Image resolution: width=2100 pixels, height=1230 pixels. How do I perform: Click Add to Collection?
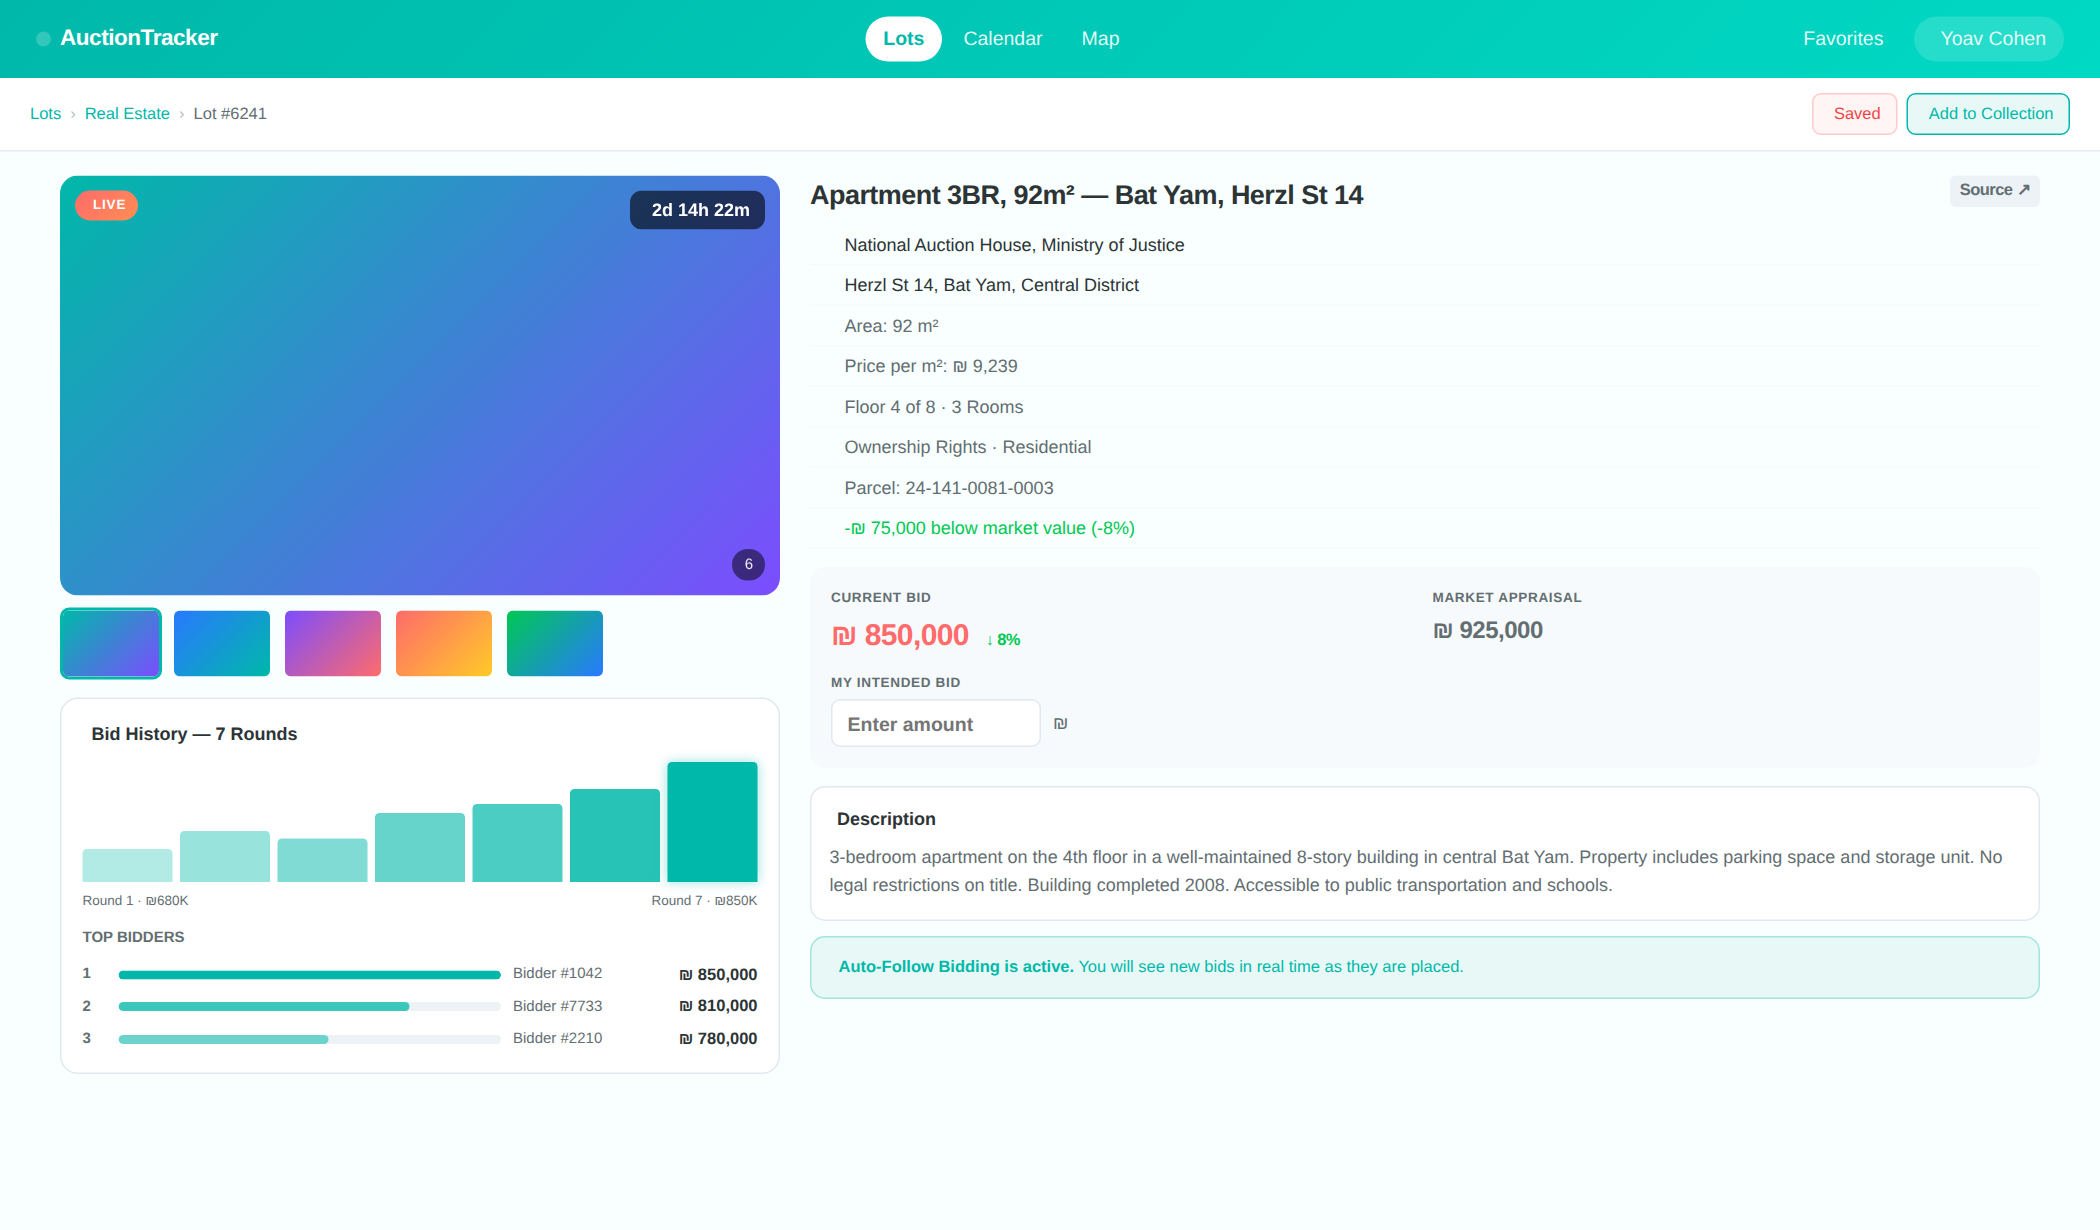coord(1988,114)
